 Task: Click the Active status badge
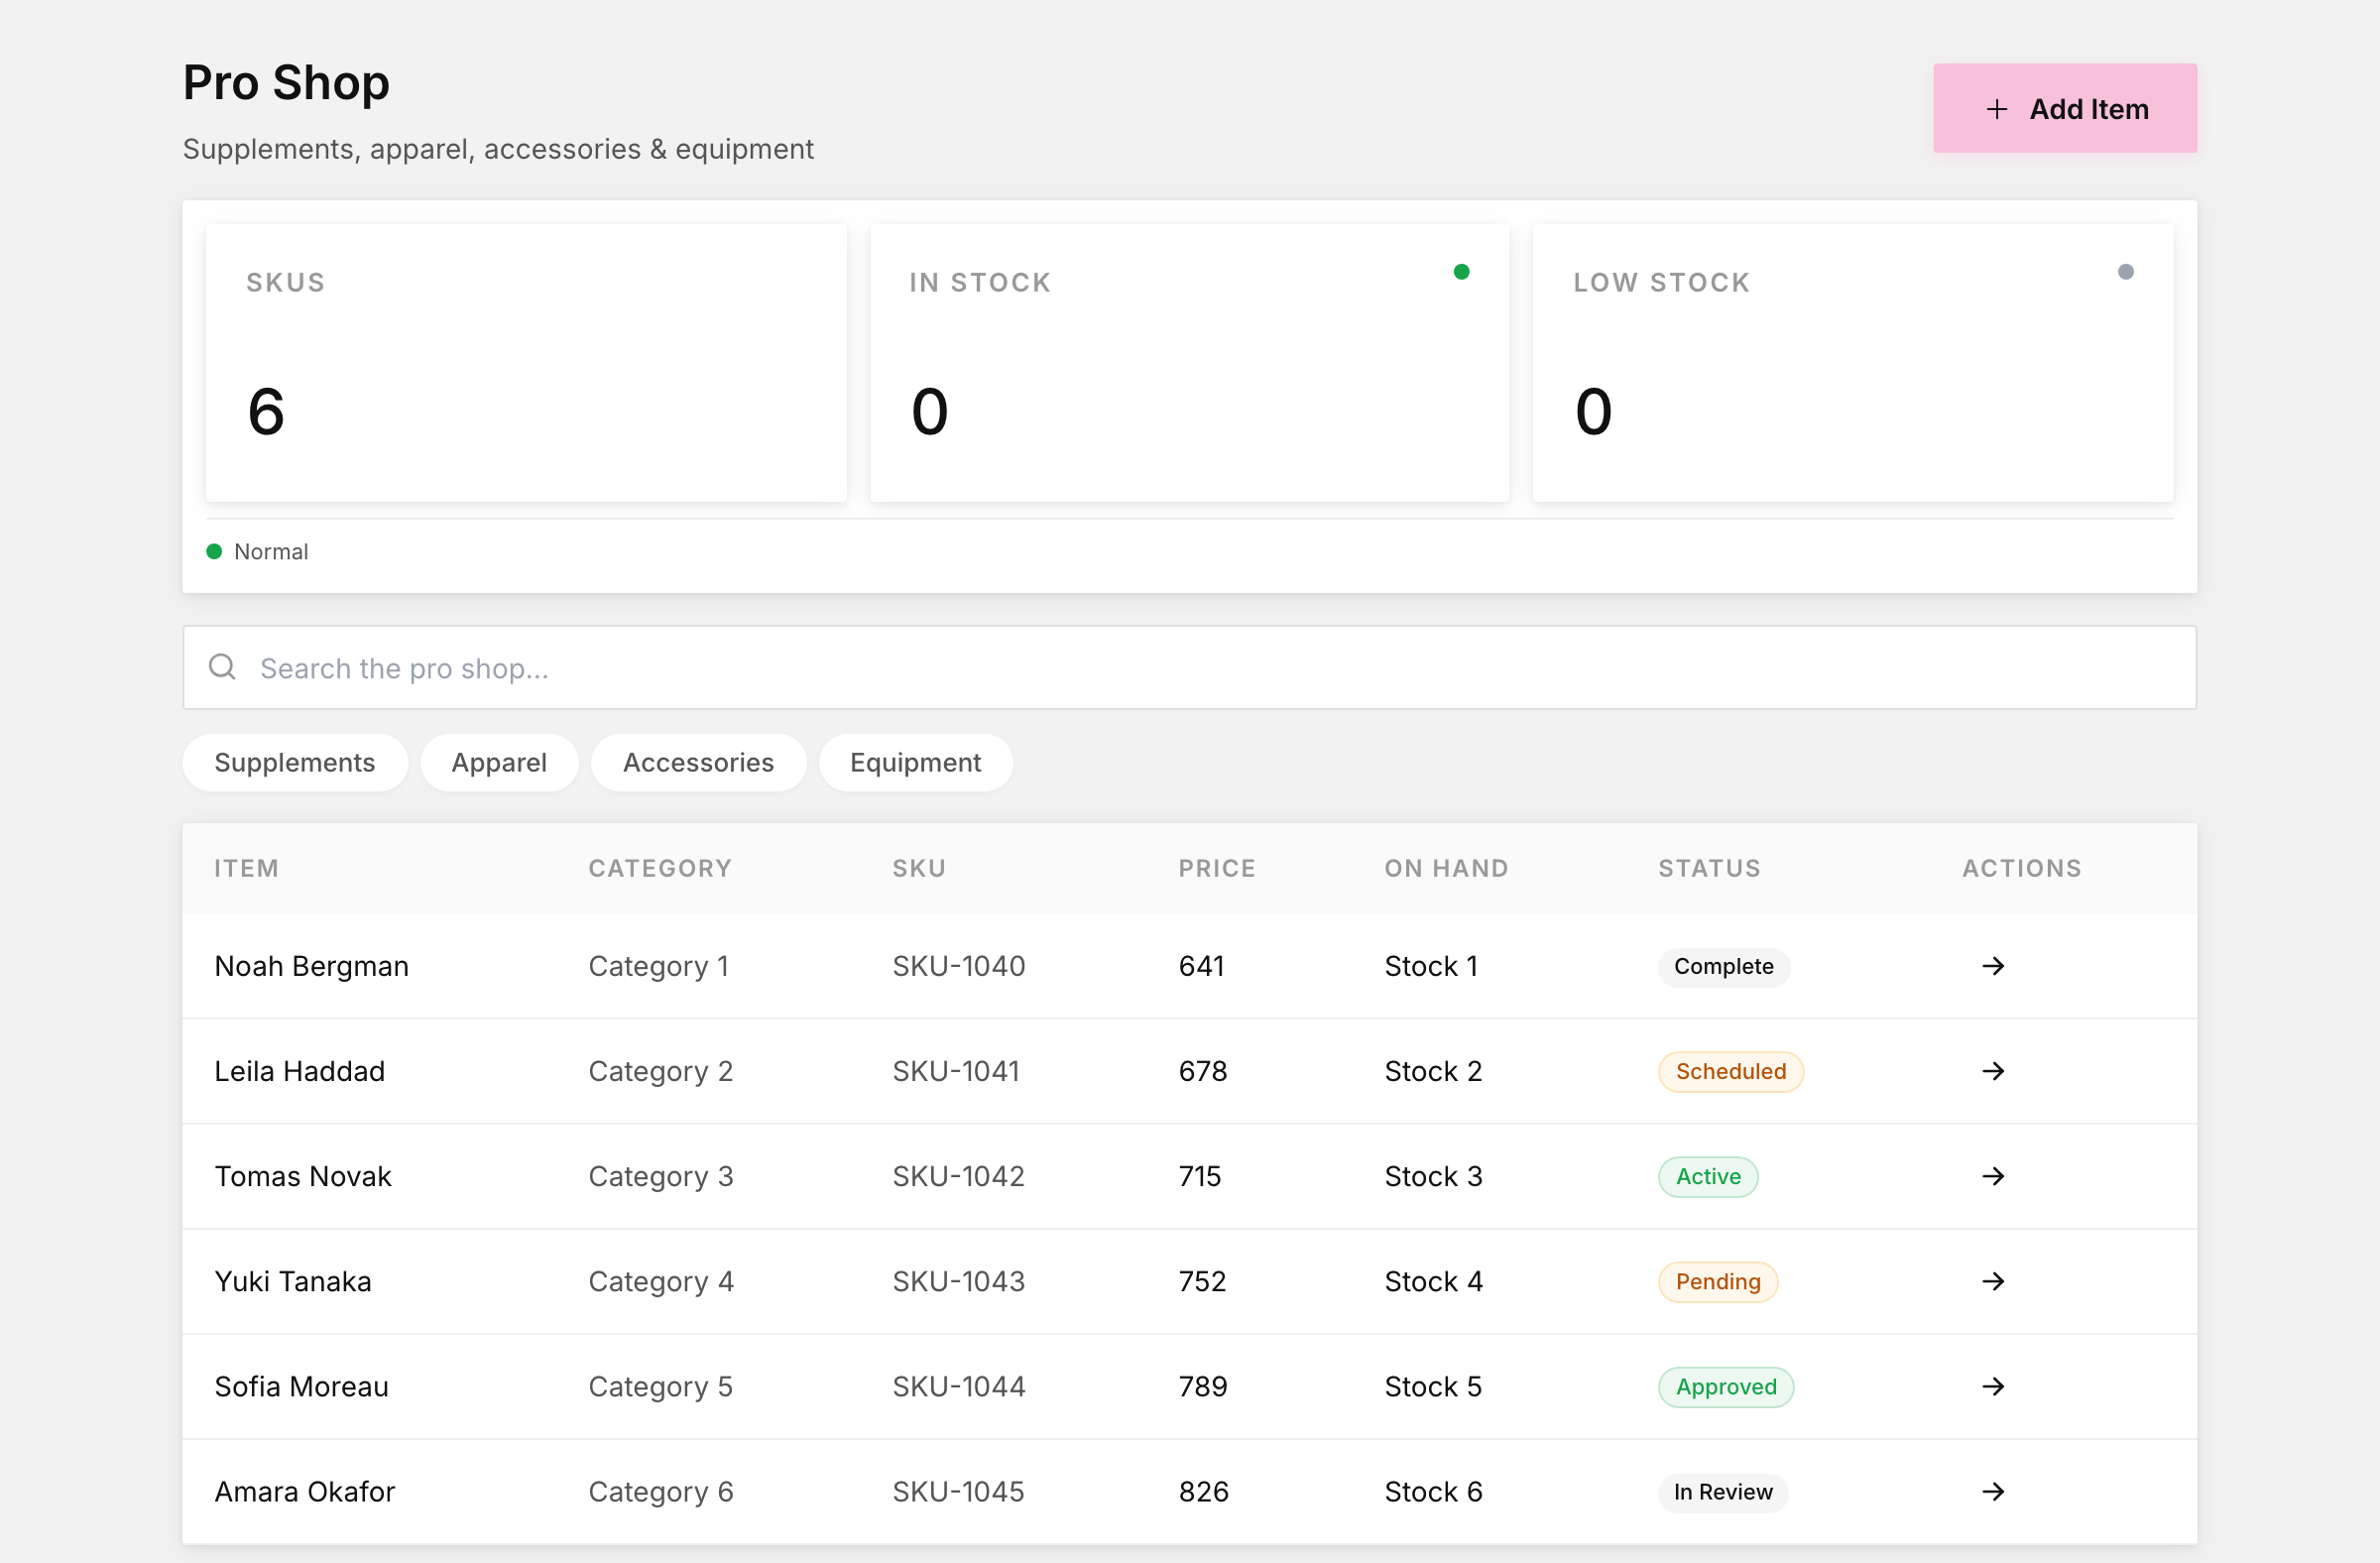tap(1708, 1177)
